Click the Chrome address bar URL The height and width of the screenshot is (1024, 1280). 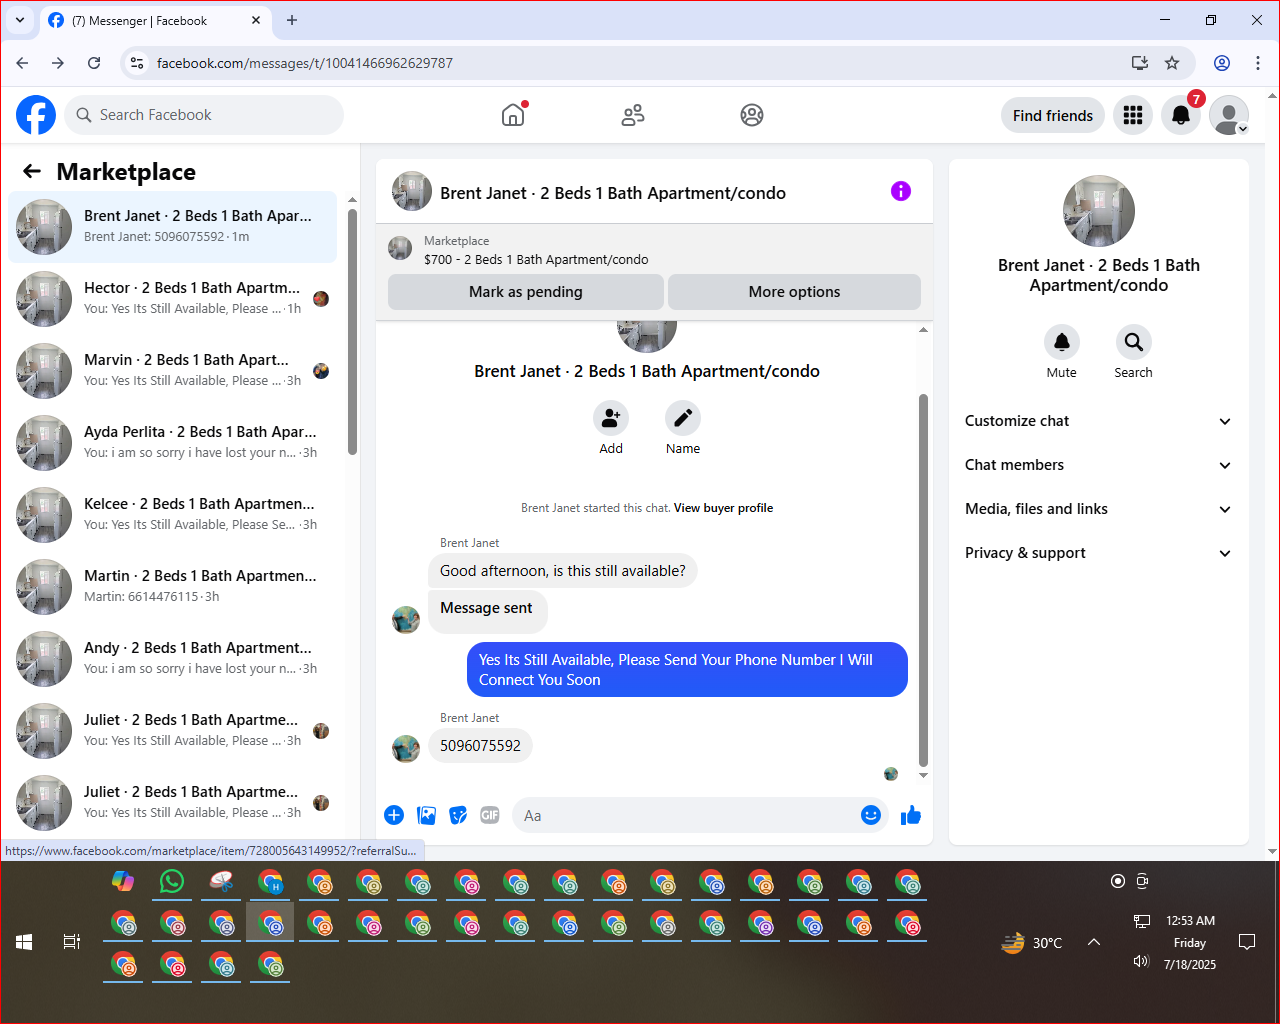click(x=305, y=63)
